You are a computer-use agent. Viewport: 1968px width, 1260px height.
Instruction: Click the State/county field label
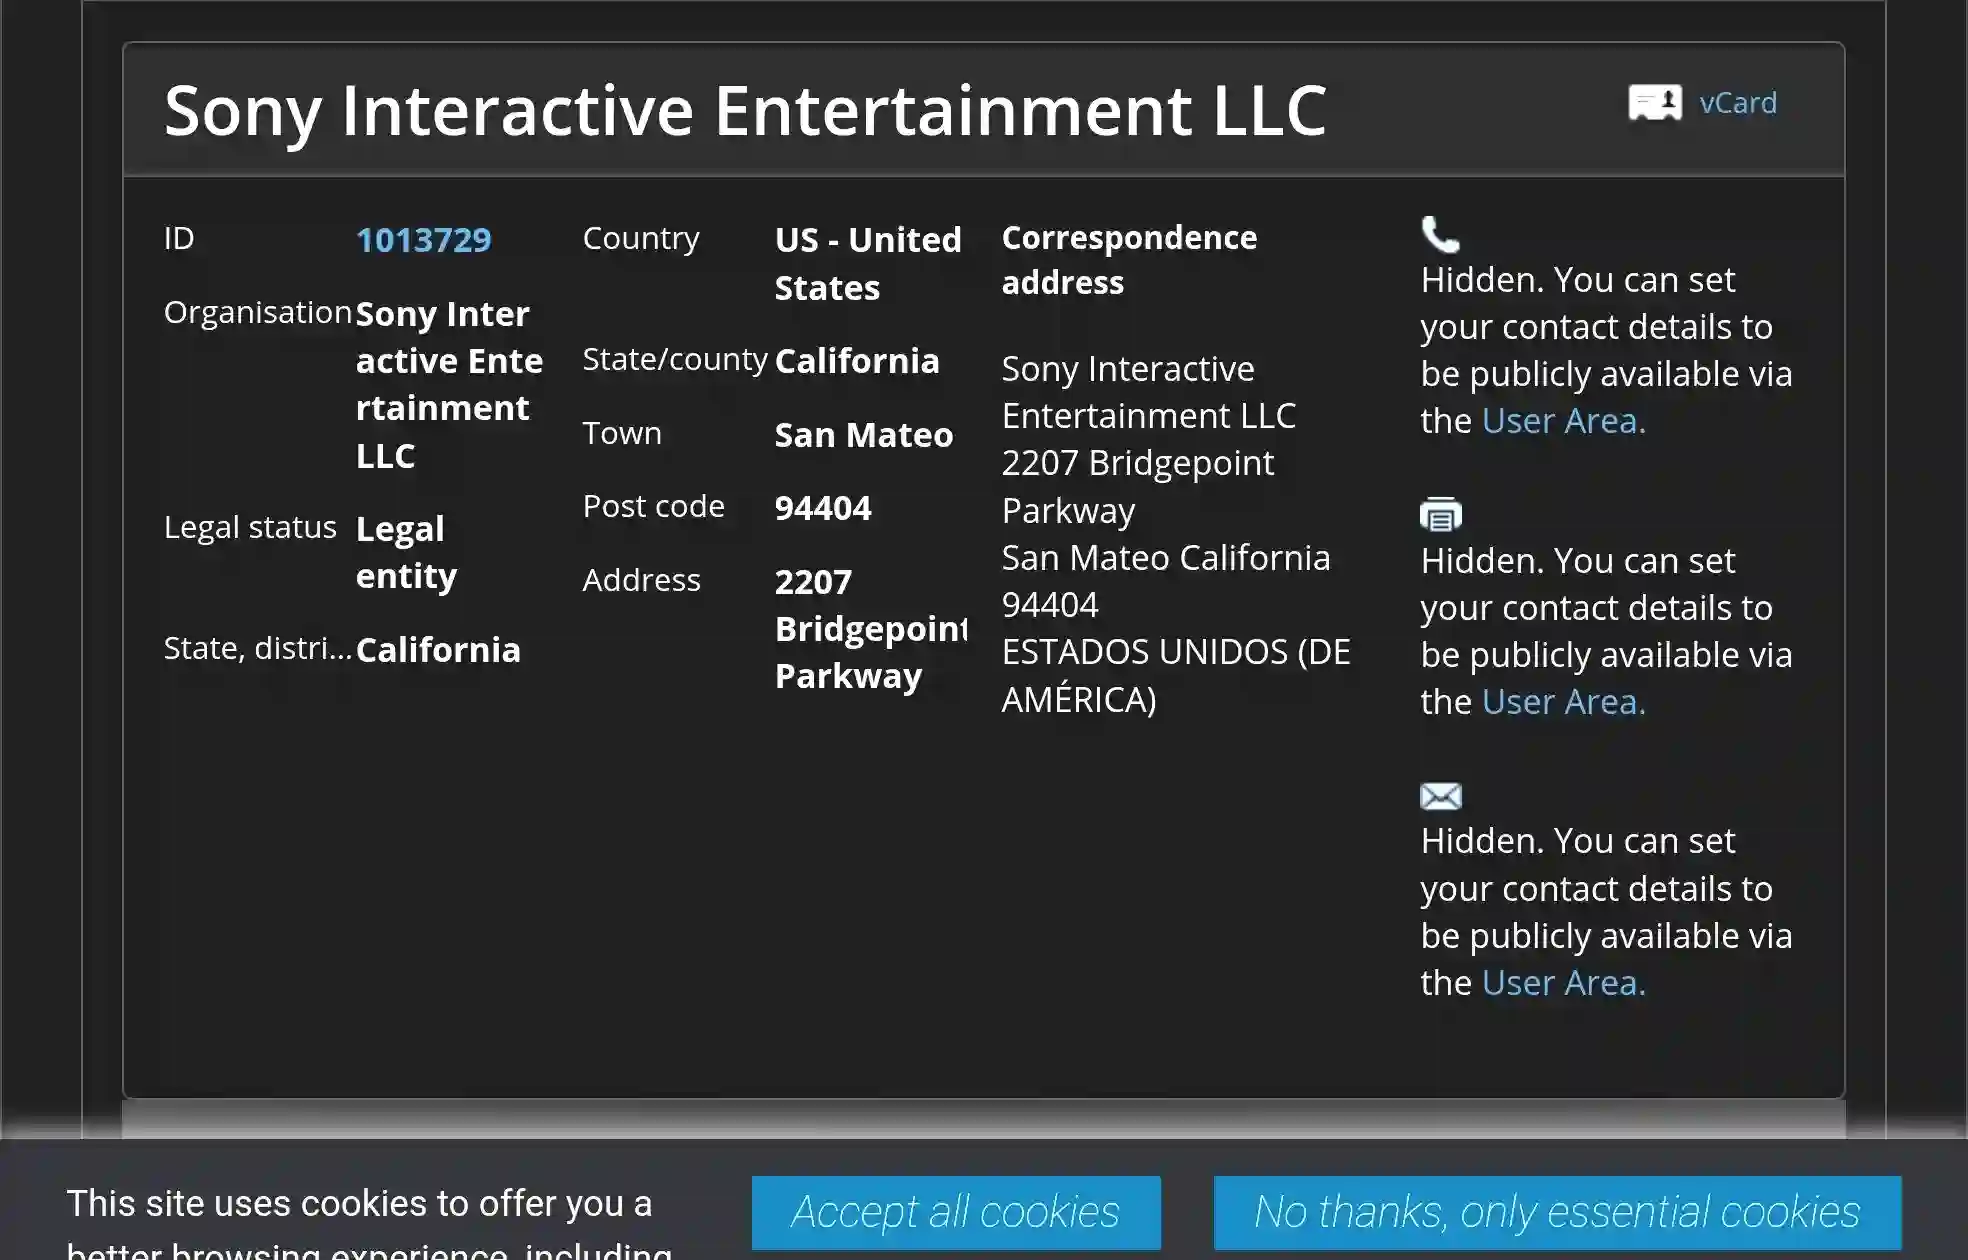(x=675, y=359)
